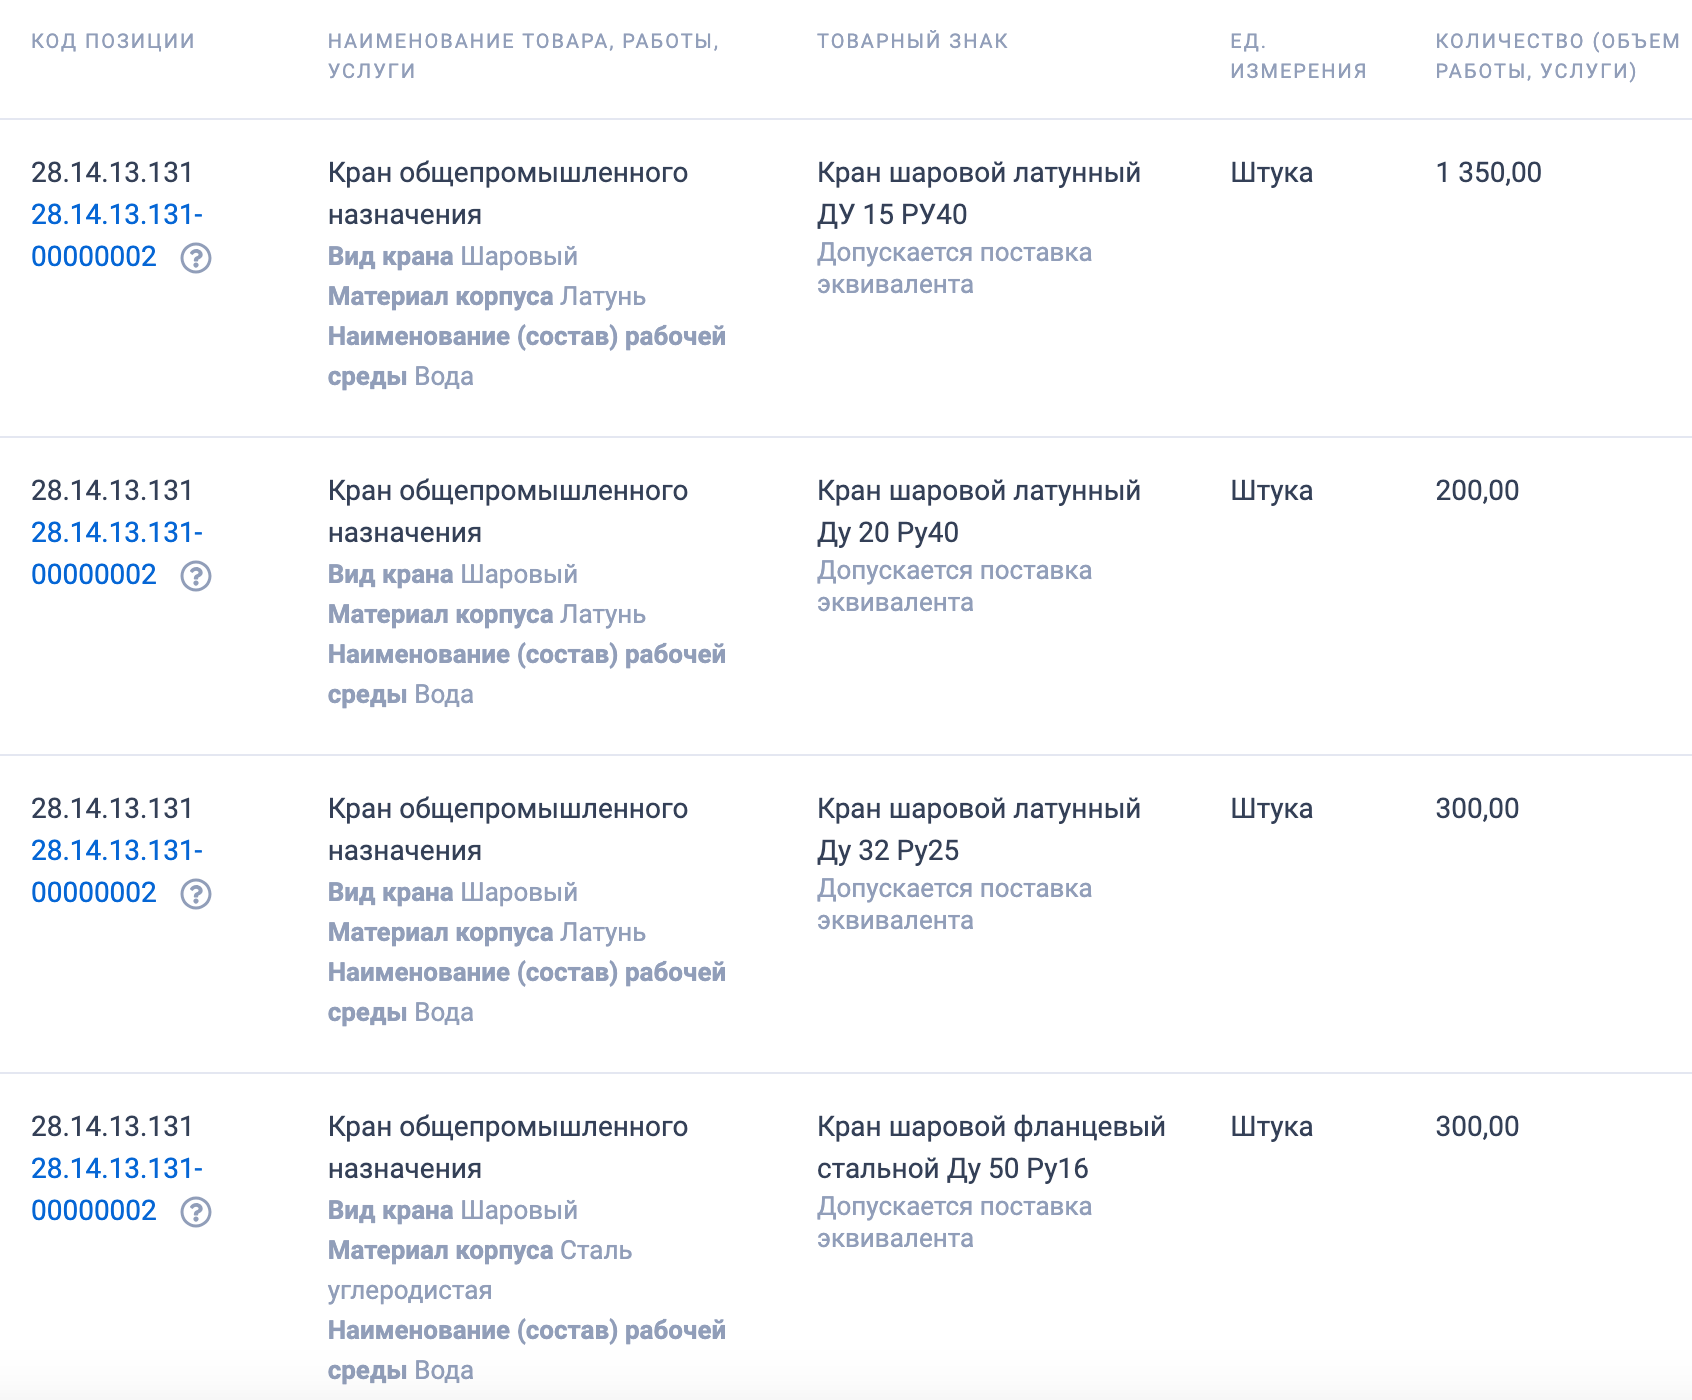Viewport: 1692px width, 1400px height.
Task: Select quantity value 200,00
Action: point(1477,490)
